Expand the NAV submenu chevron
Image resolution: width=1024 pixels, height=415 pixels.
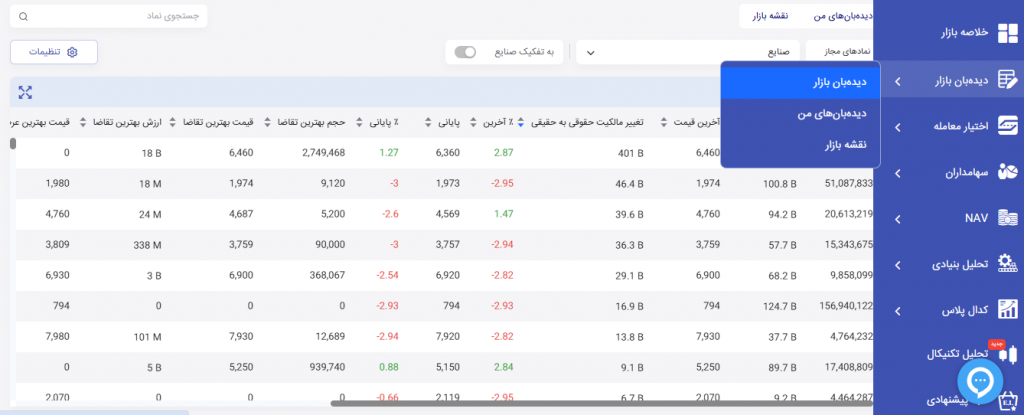897,219
